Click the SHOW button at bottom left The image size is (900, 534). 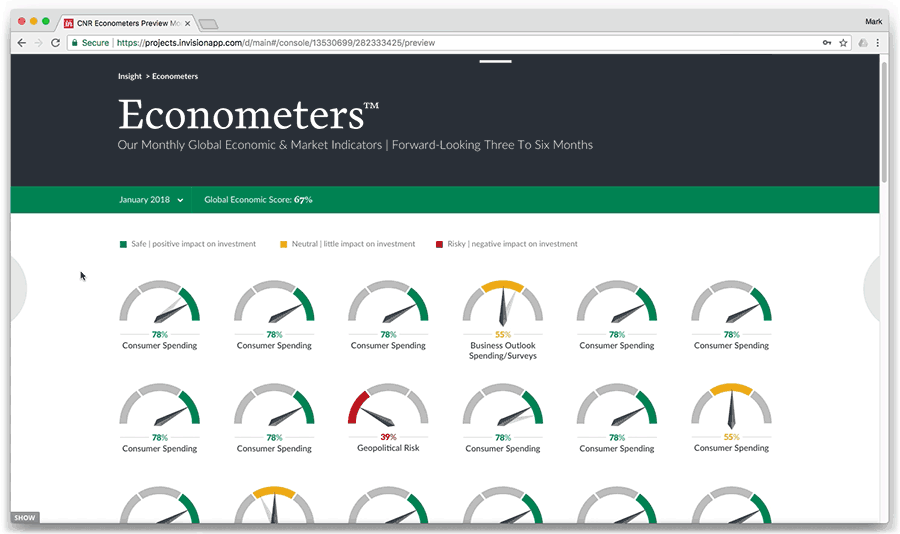[25, 517]
